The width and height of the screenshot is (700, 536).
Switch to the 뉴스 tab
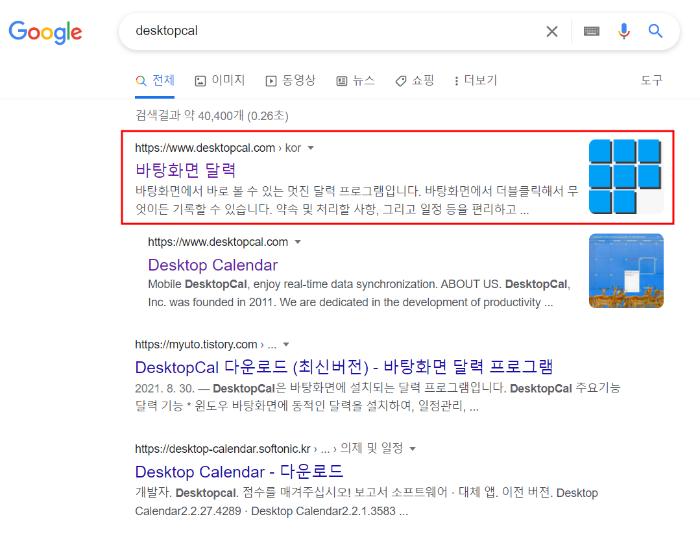pyautogui.click(x=355, y=80)
